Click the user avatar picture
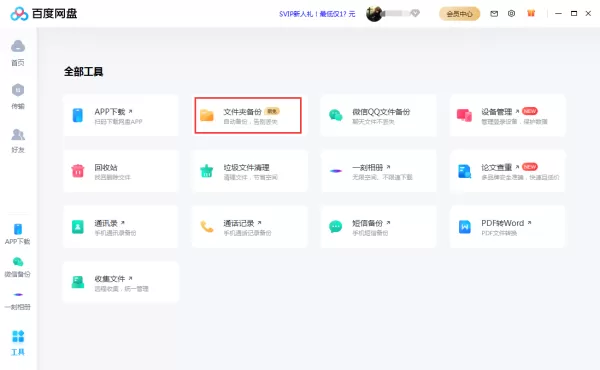Viewport: 600px width, 370px height. click(x=374, y=14)
